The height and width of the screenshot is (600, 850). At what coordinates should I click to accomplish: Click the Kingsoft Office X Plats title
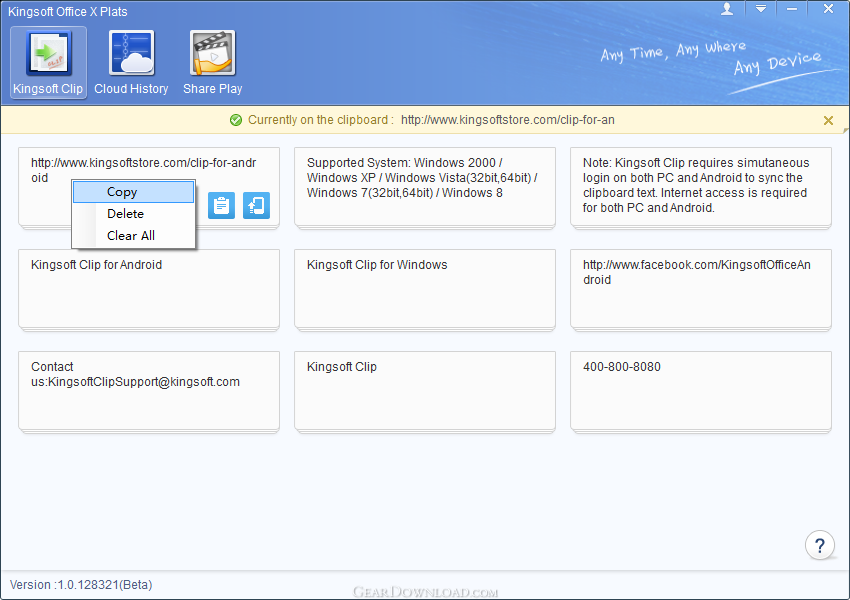(x=68, y=11)
